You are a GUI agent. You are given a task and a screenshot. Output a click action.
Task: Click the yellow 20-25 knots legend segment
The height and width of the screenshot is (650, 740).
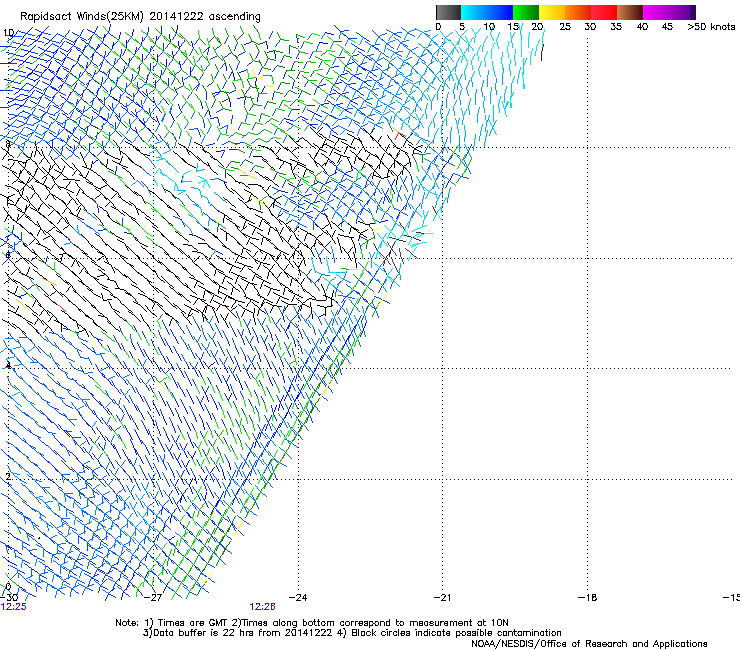(x=552, y=12)
